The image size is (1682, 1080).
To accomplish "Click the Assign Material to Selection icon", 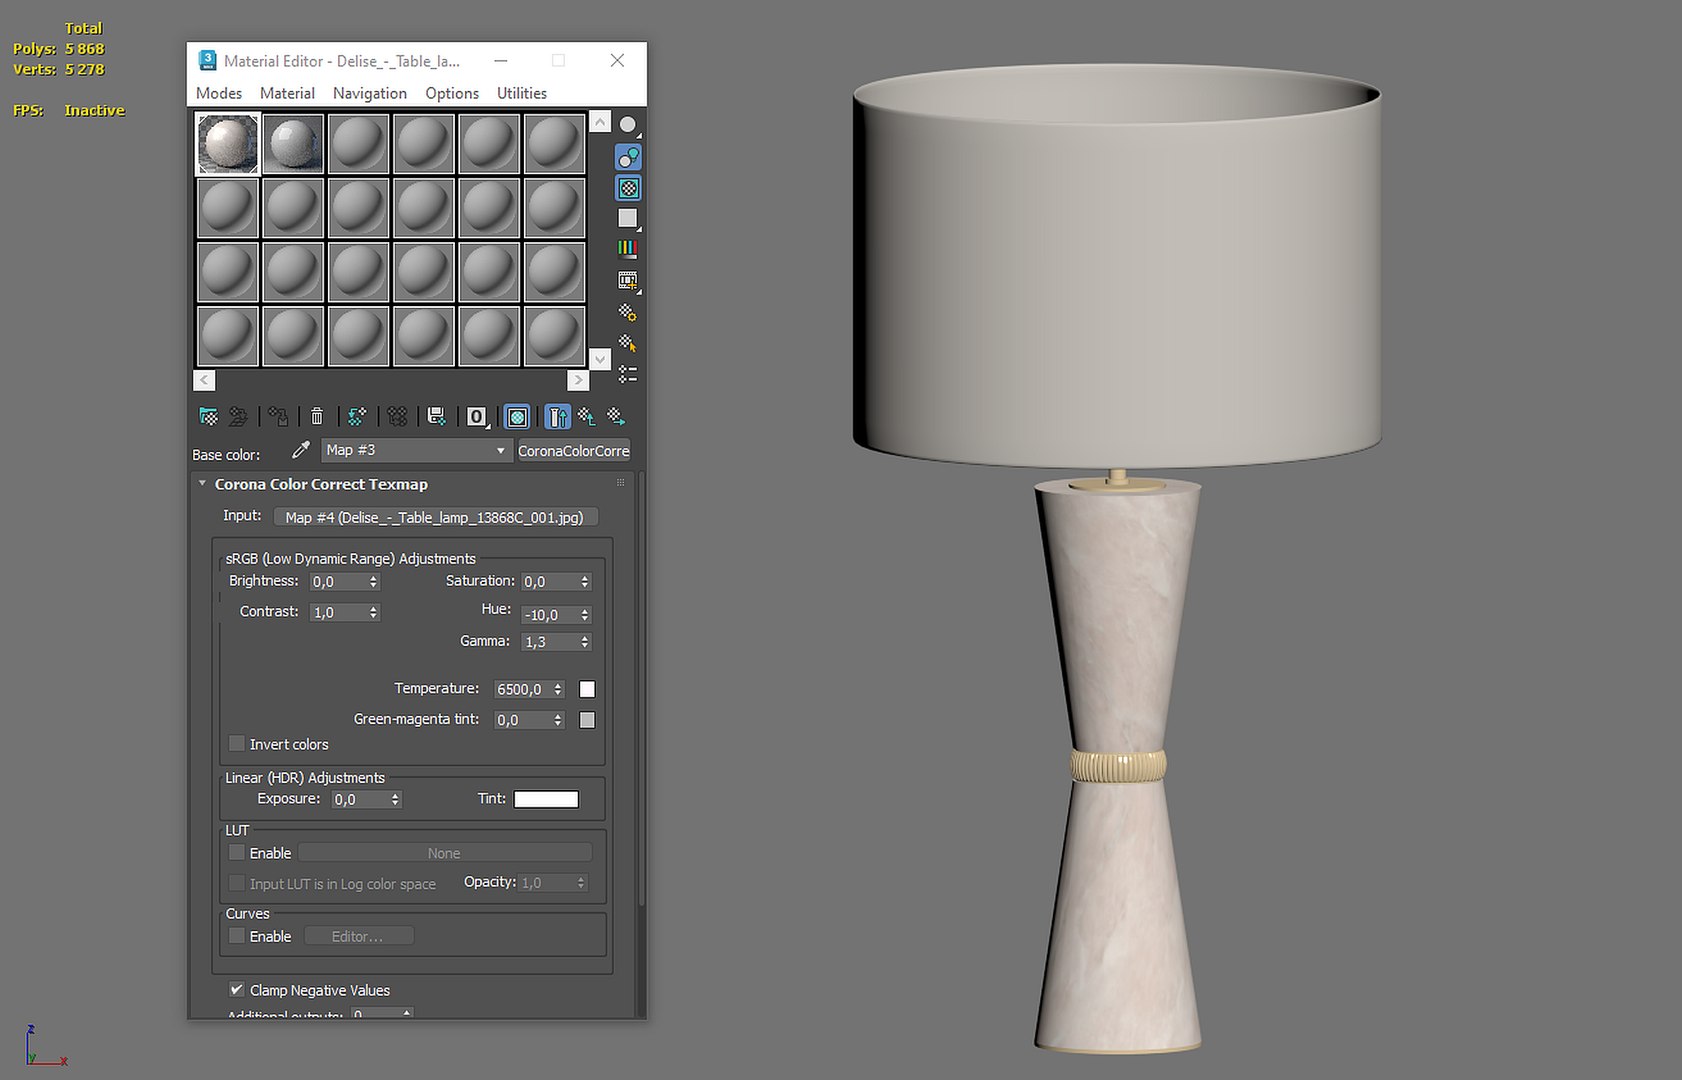I will 279,416.
